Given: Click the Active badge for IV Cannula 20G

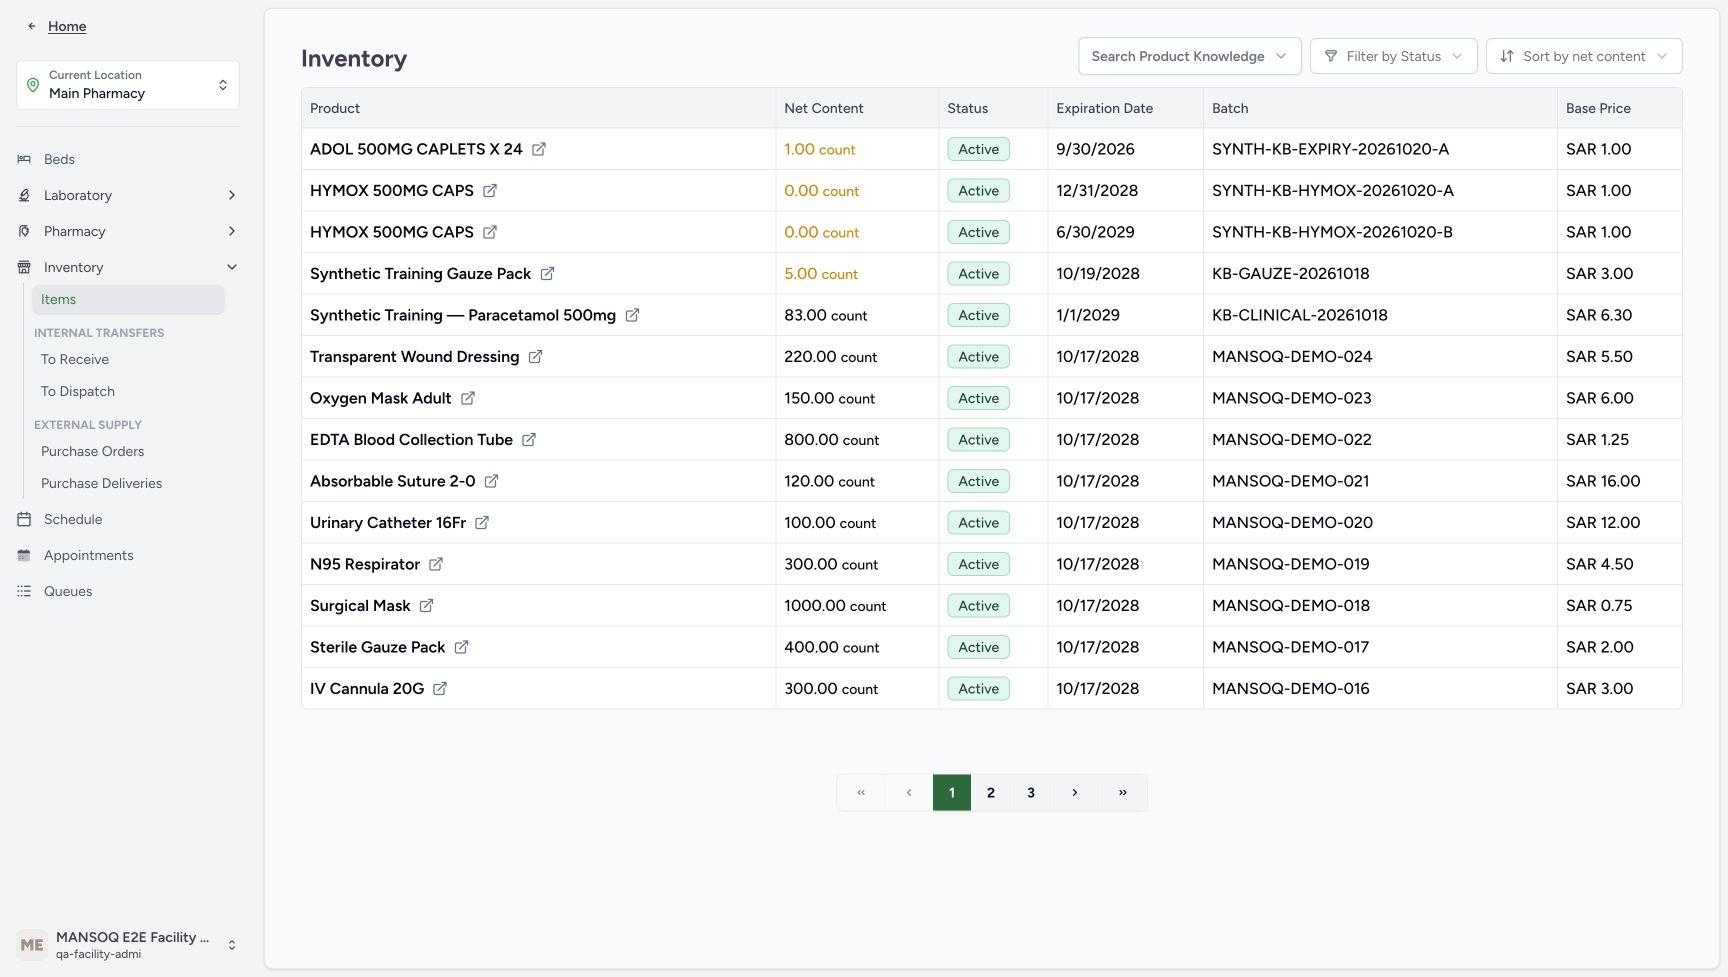Looking at the screenshot, I should point(978,689).
